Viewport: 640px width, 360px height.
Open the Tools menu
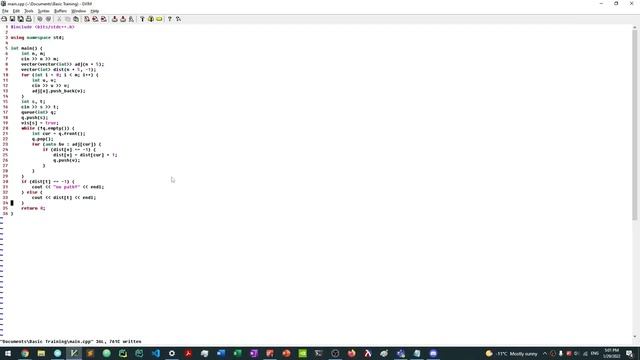(29, 11)
